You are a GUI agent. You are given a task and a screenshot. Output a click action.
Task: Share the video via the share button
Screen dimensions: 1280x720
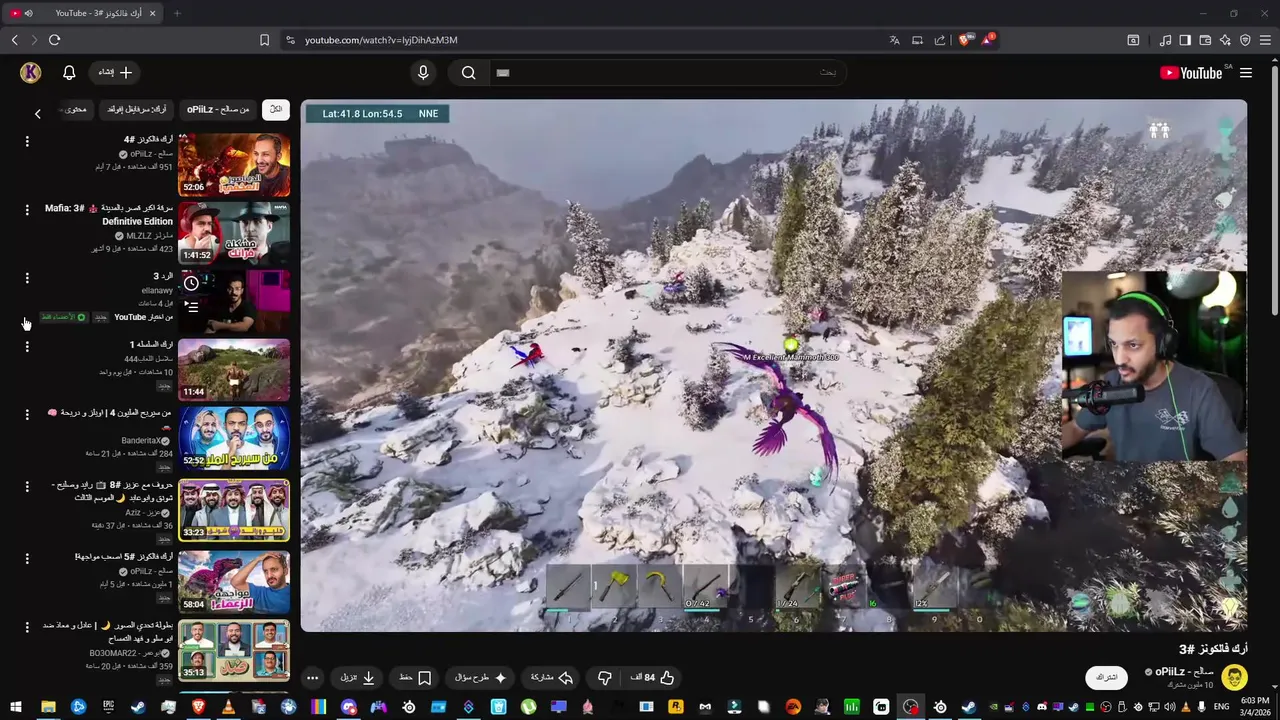point(552,678)
